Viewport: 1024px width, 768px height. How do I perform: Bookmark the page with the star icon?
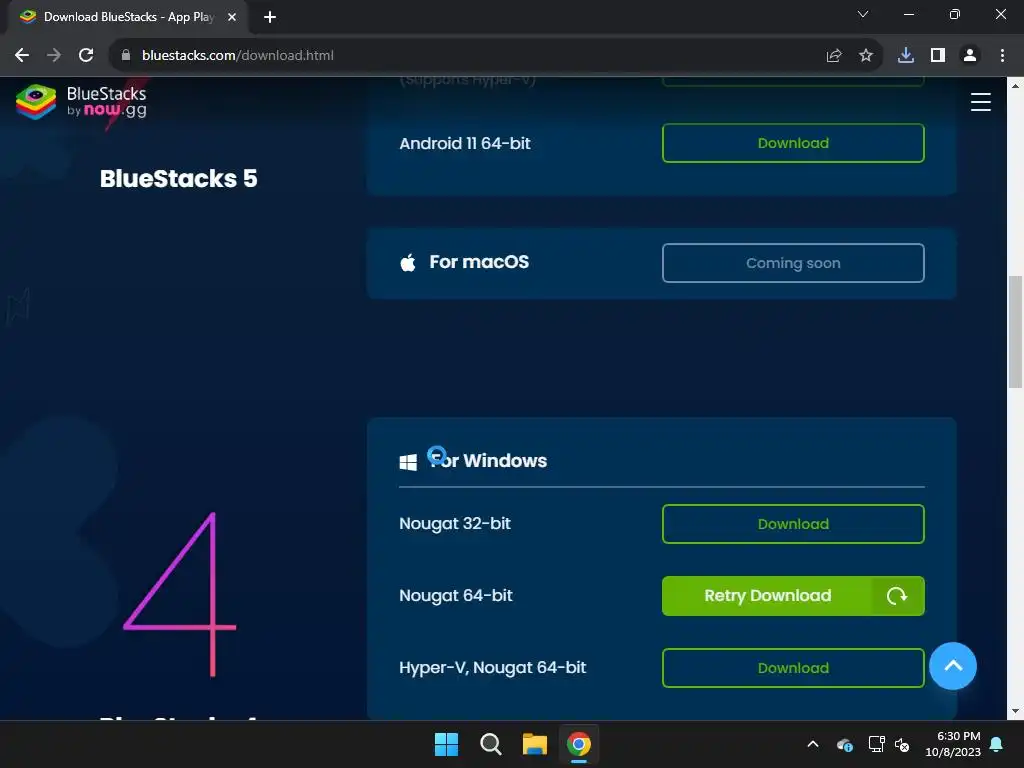pos(866,56)
